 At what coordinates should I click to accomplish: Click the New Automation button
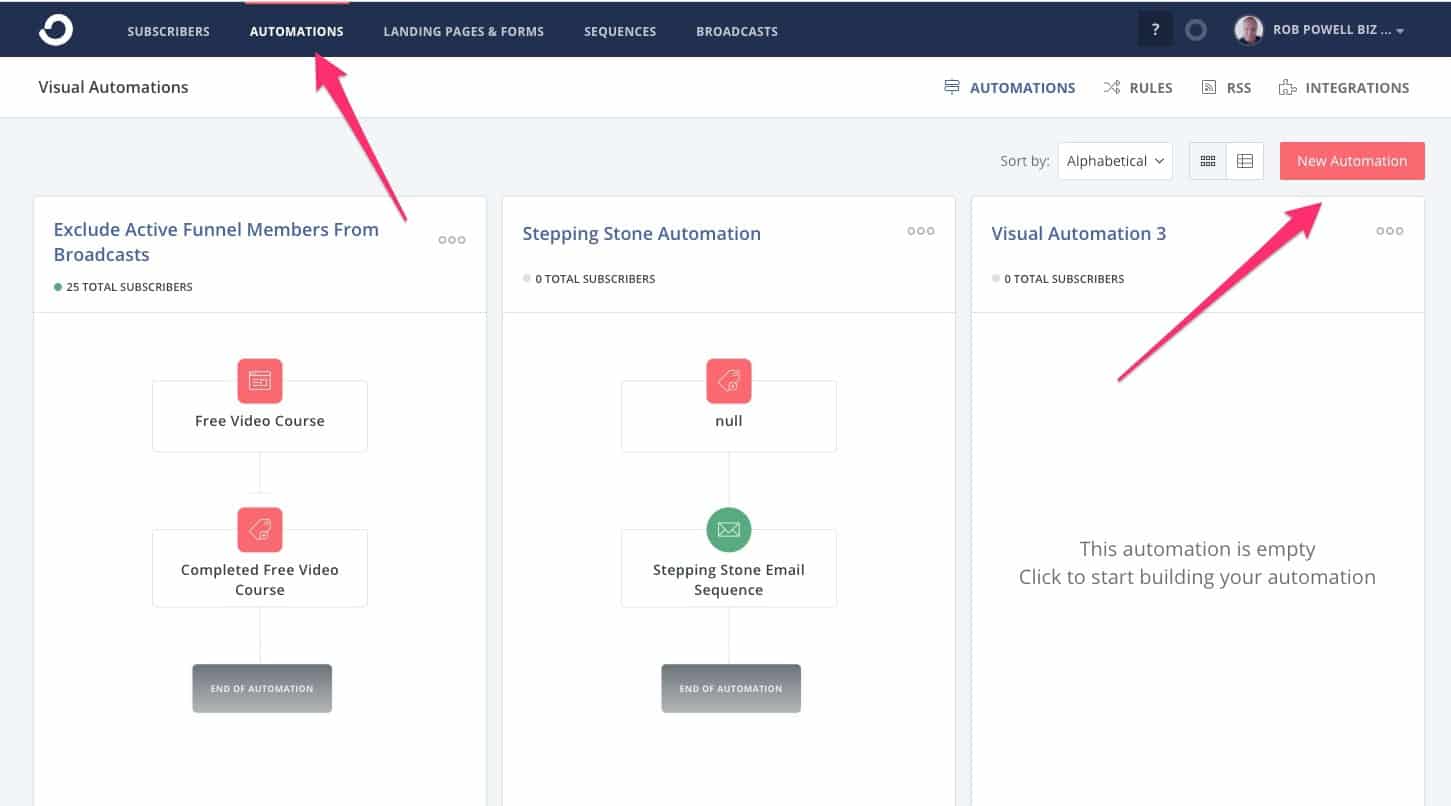1352,161
